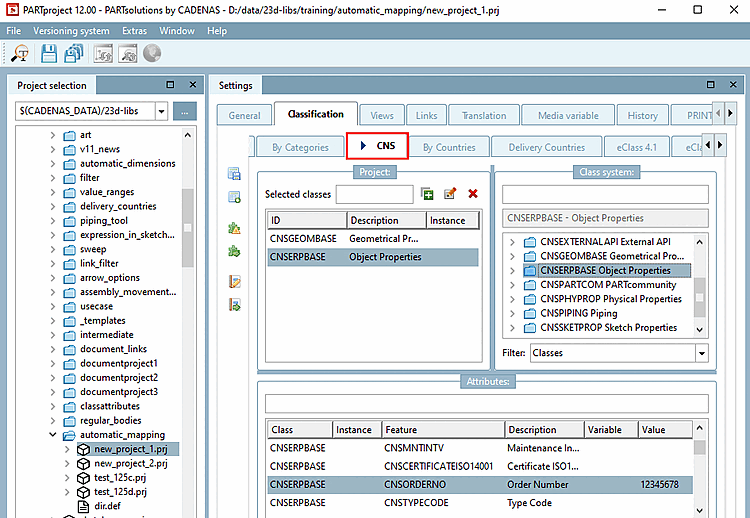The image size is (750, 518).
Task: Open the CADENAS_DATA path dropdown
Action: coord(161,111)
